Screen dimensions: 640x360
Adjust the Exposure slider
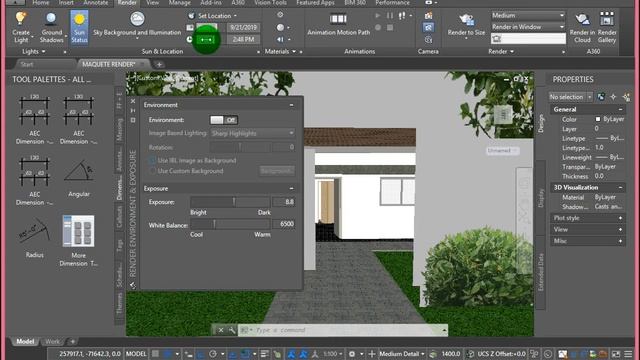click(230, 202)
